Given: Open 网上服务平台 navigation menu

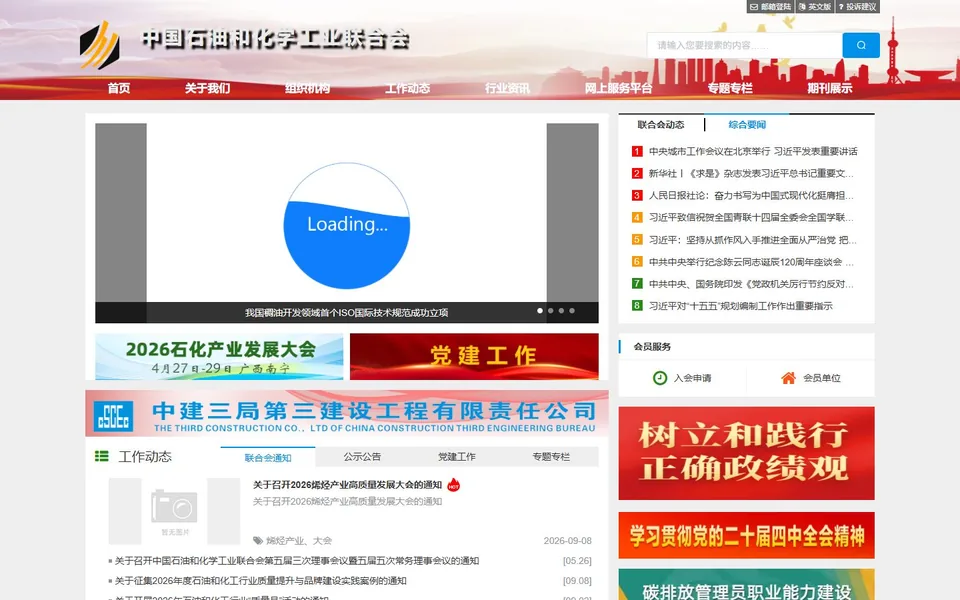Looking at the screenshot, I should [618, 88].
